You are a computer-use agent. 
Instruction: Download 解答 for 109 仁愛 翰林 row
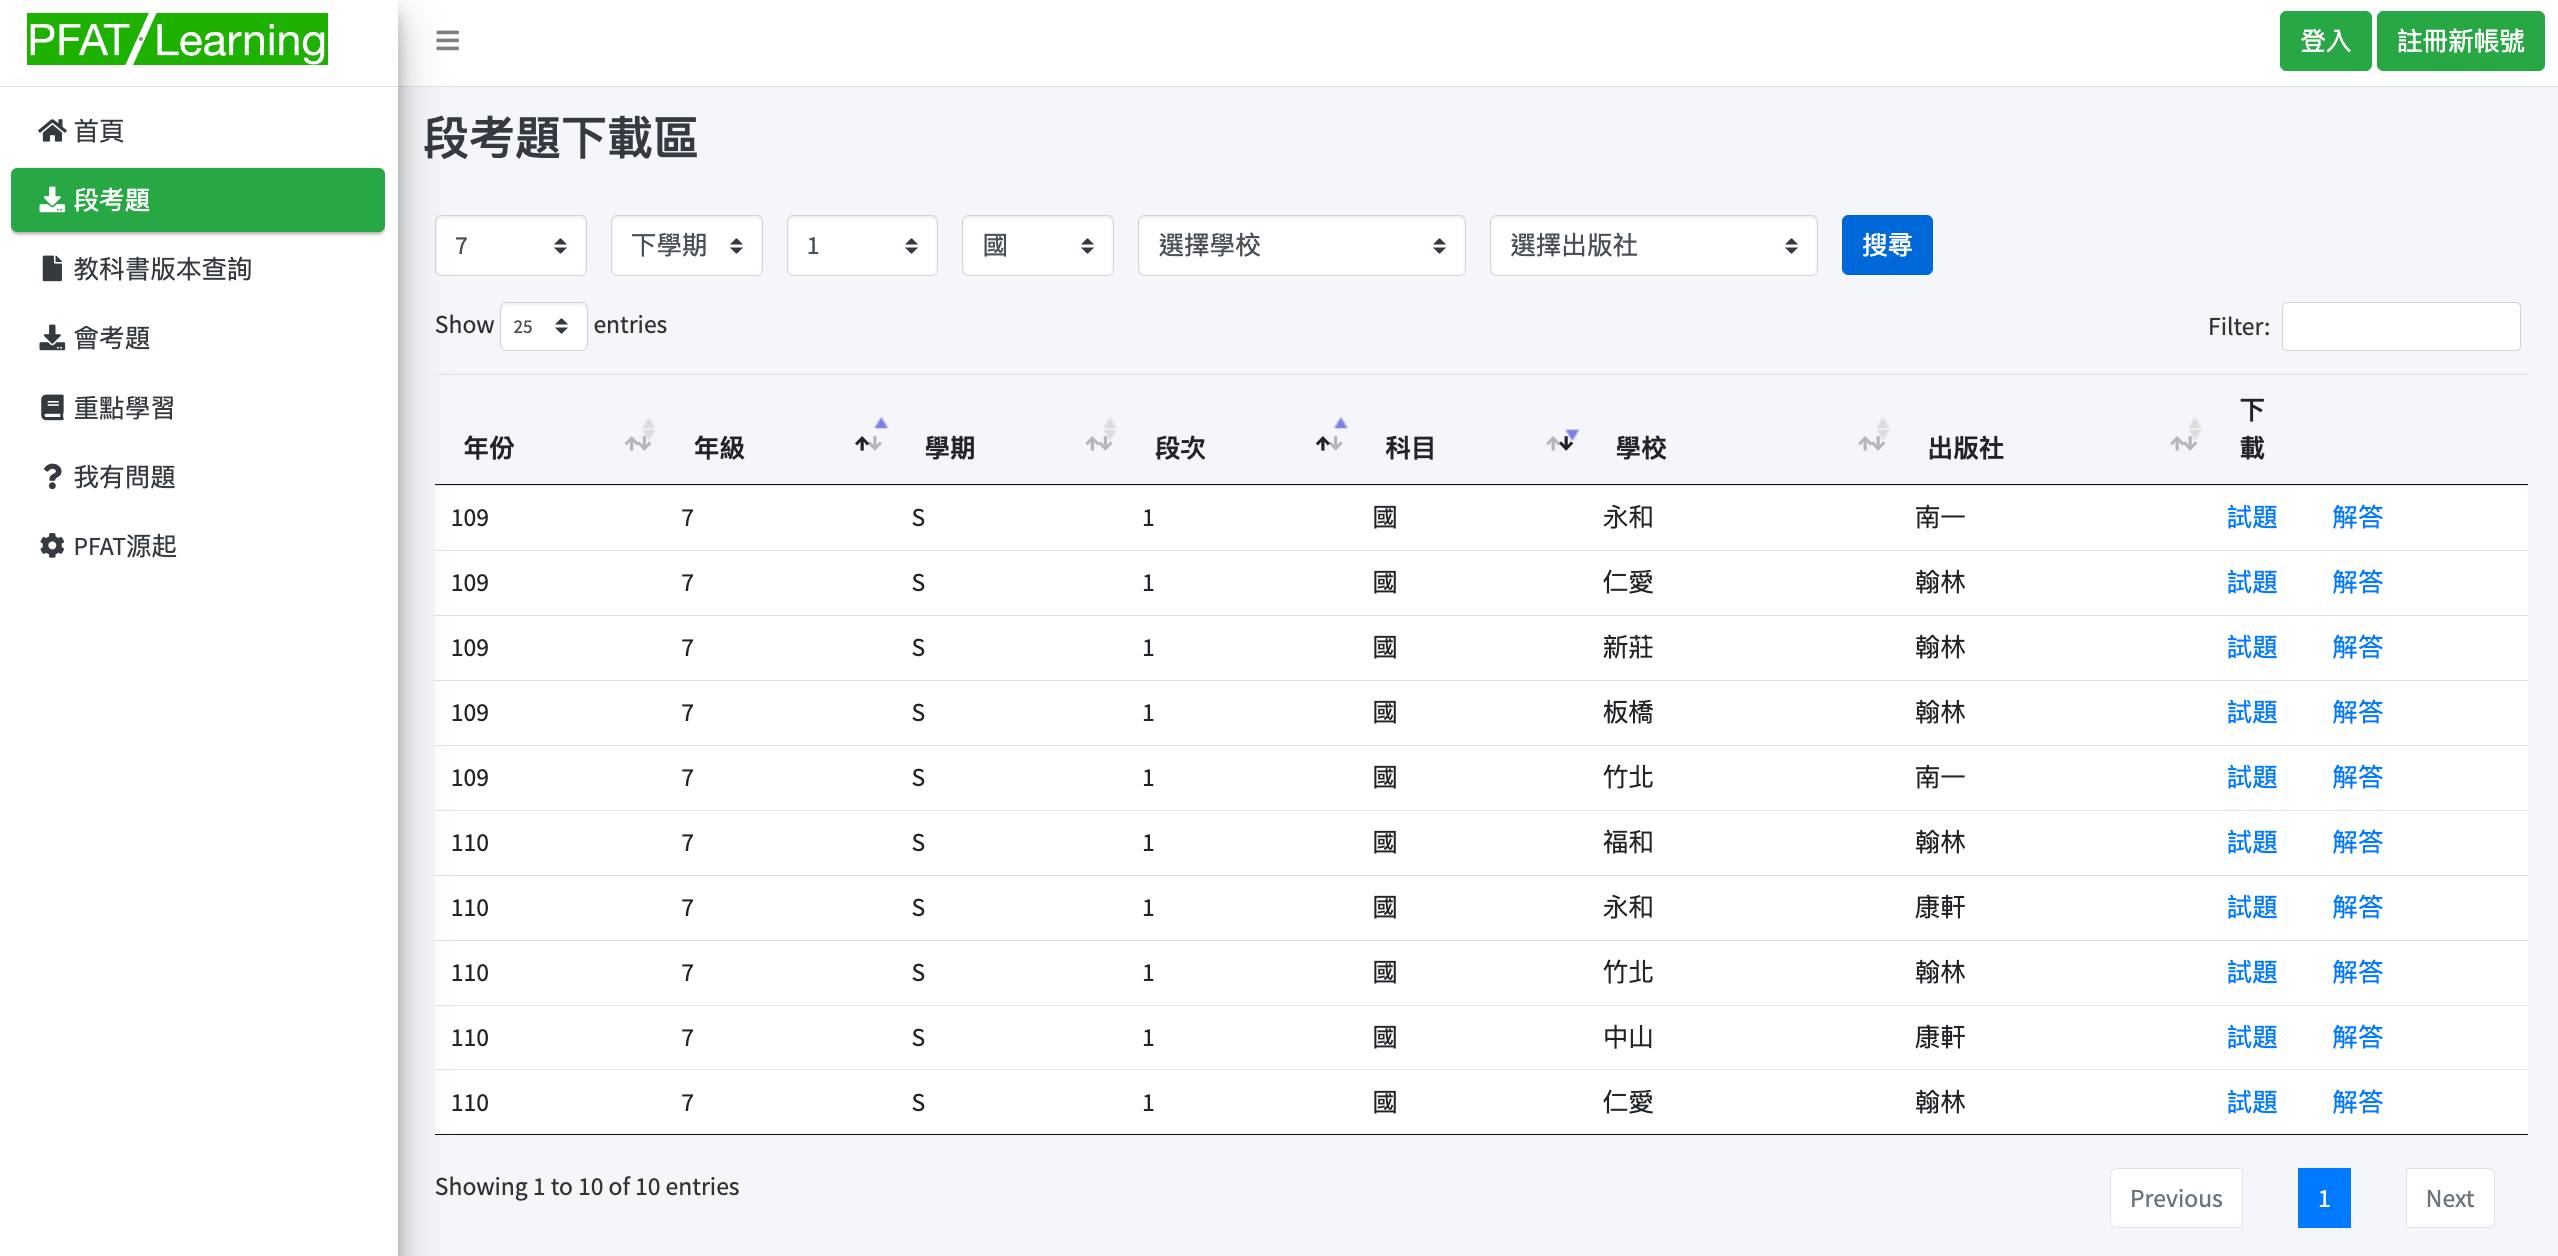click(2358, 582)
